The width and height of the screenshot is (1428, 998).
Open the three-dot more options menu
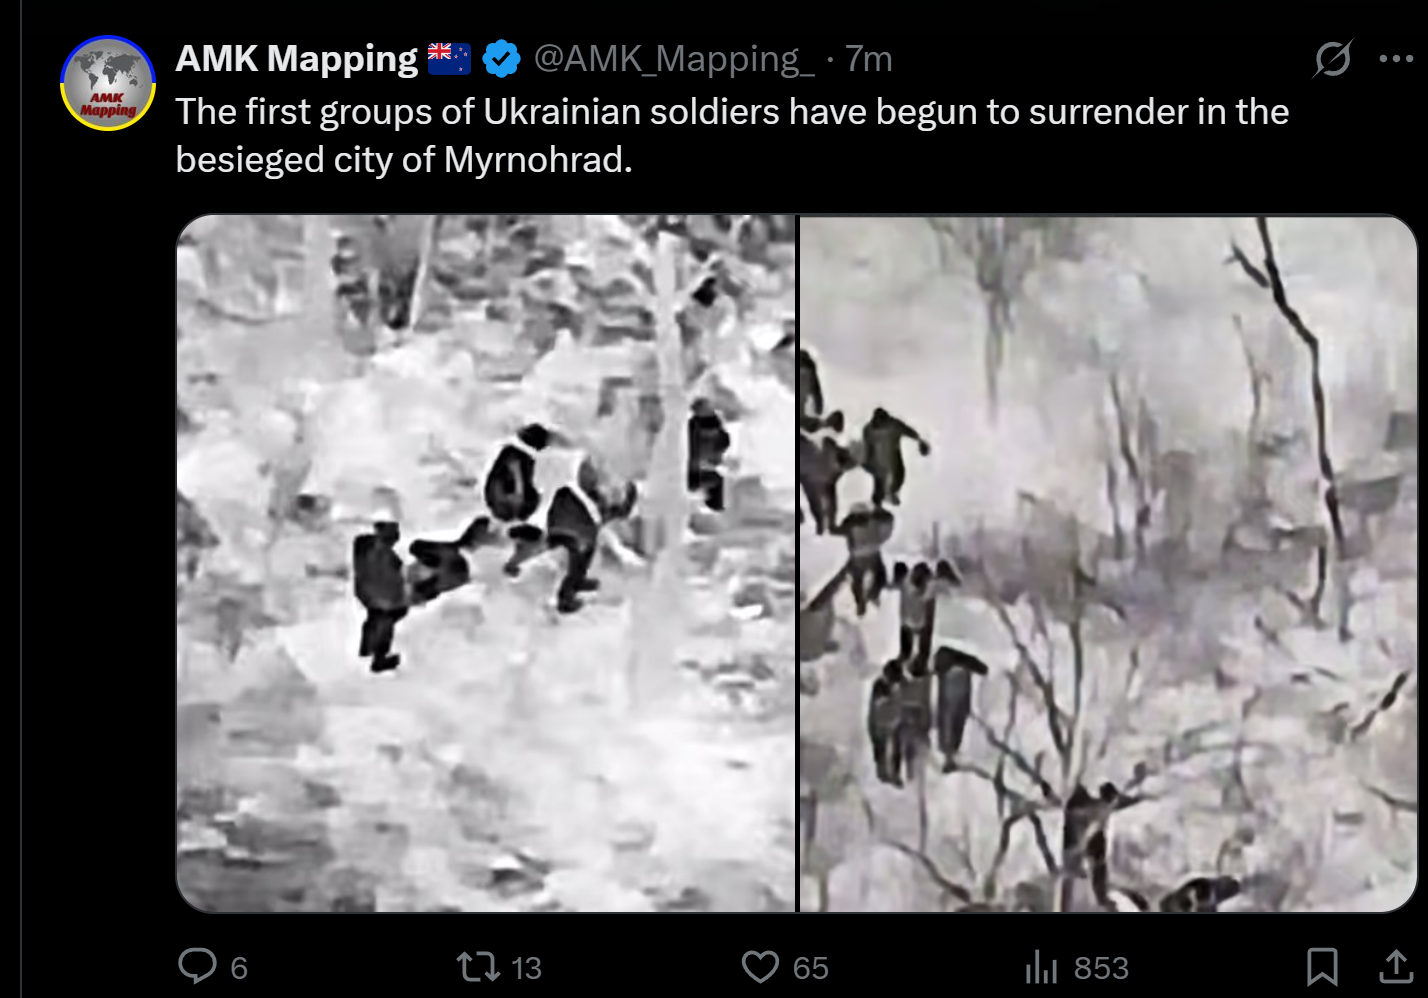(x=1396, y=58)
